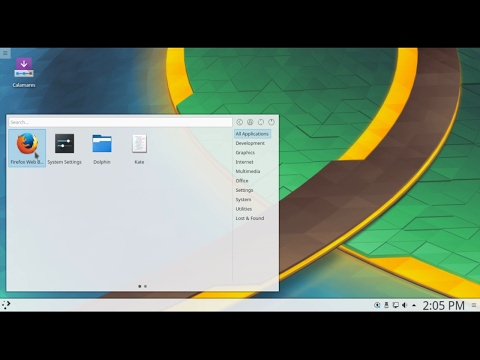
Task: Open the Utilities category
Action: 244,209
